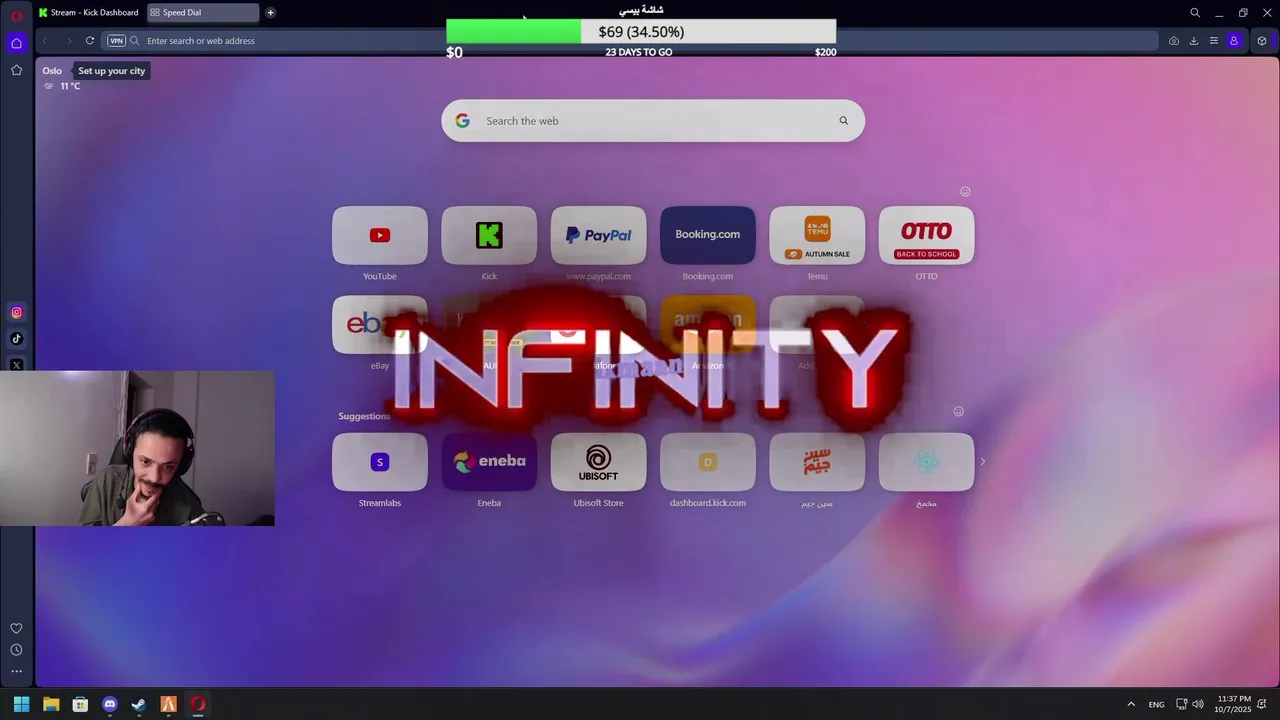The width and height of the screenshot is (1280, 720).
Task: Click the Oslo weather location
Action: click(x=52, y=71)
